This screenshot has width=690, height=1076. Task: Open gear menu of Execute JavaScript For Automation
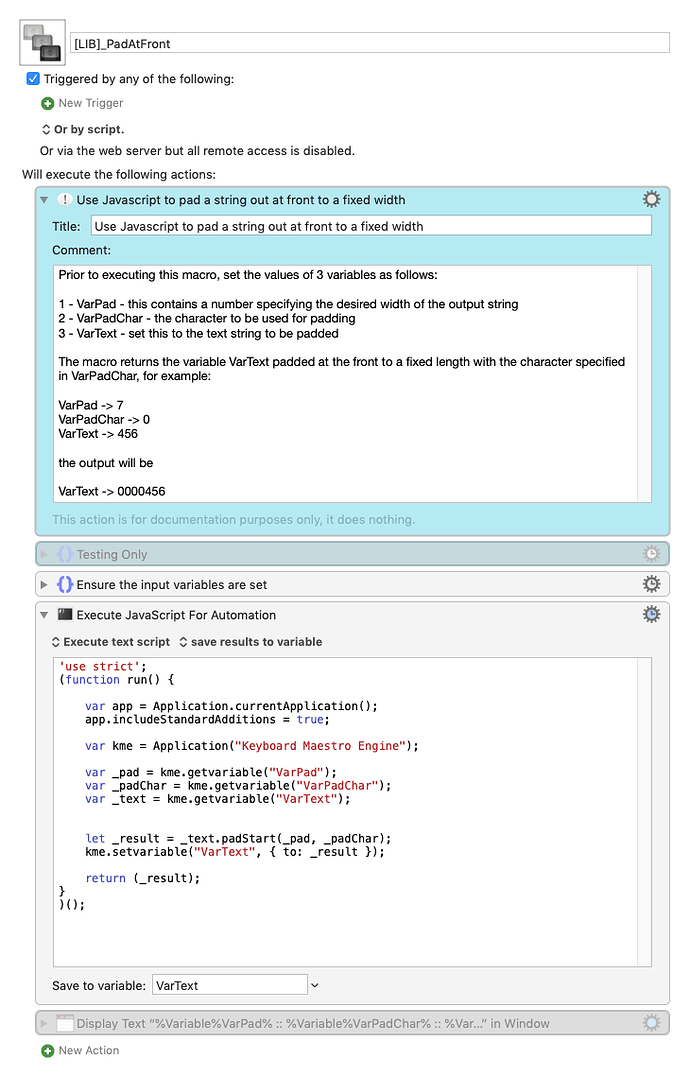tap(651, 615)
